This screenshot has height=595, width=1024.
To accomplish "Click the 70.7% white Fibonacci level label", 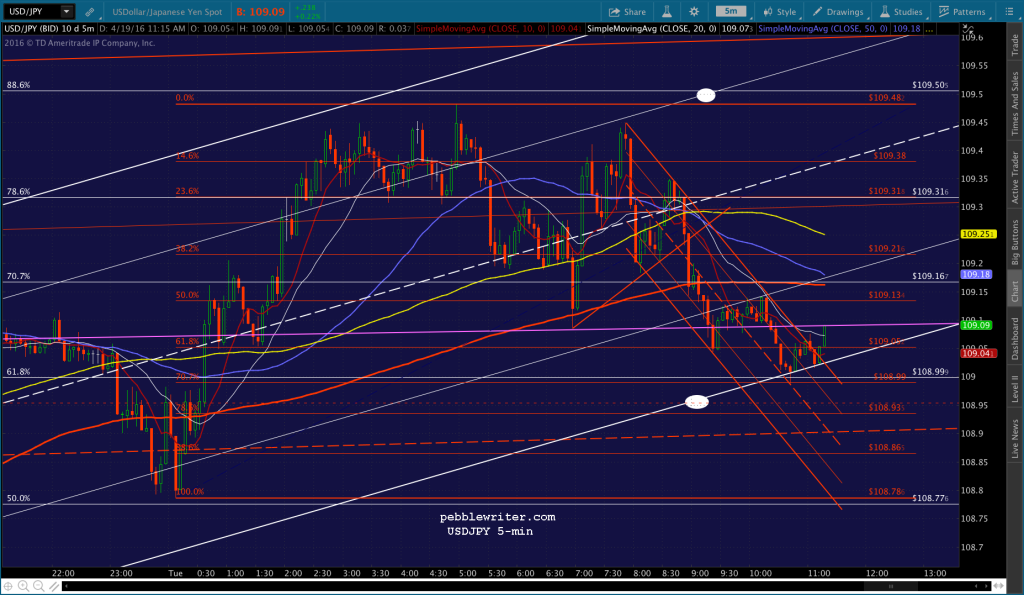I will pos(18,276).
